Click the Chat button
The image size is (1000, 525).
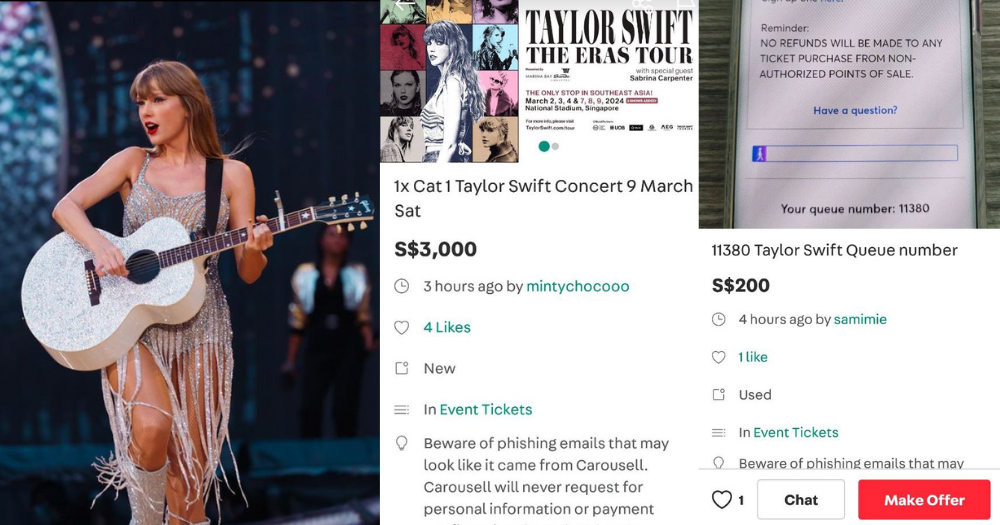pos(801,499)
